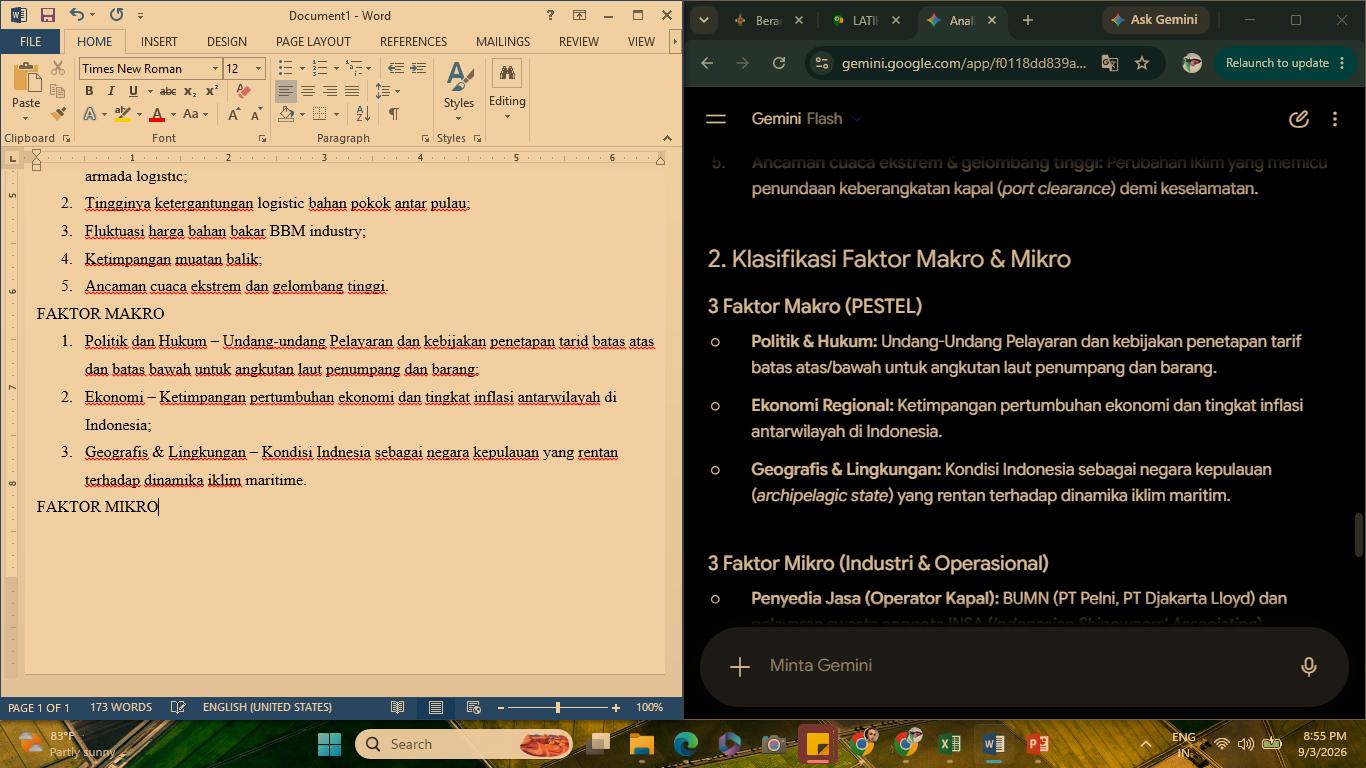Switch to the PAGE LAYOUT ribbon tab
Screen dimensions: 1366x768
[313, 42]
